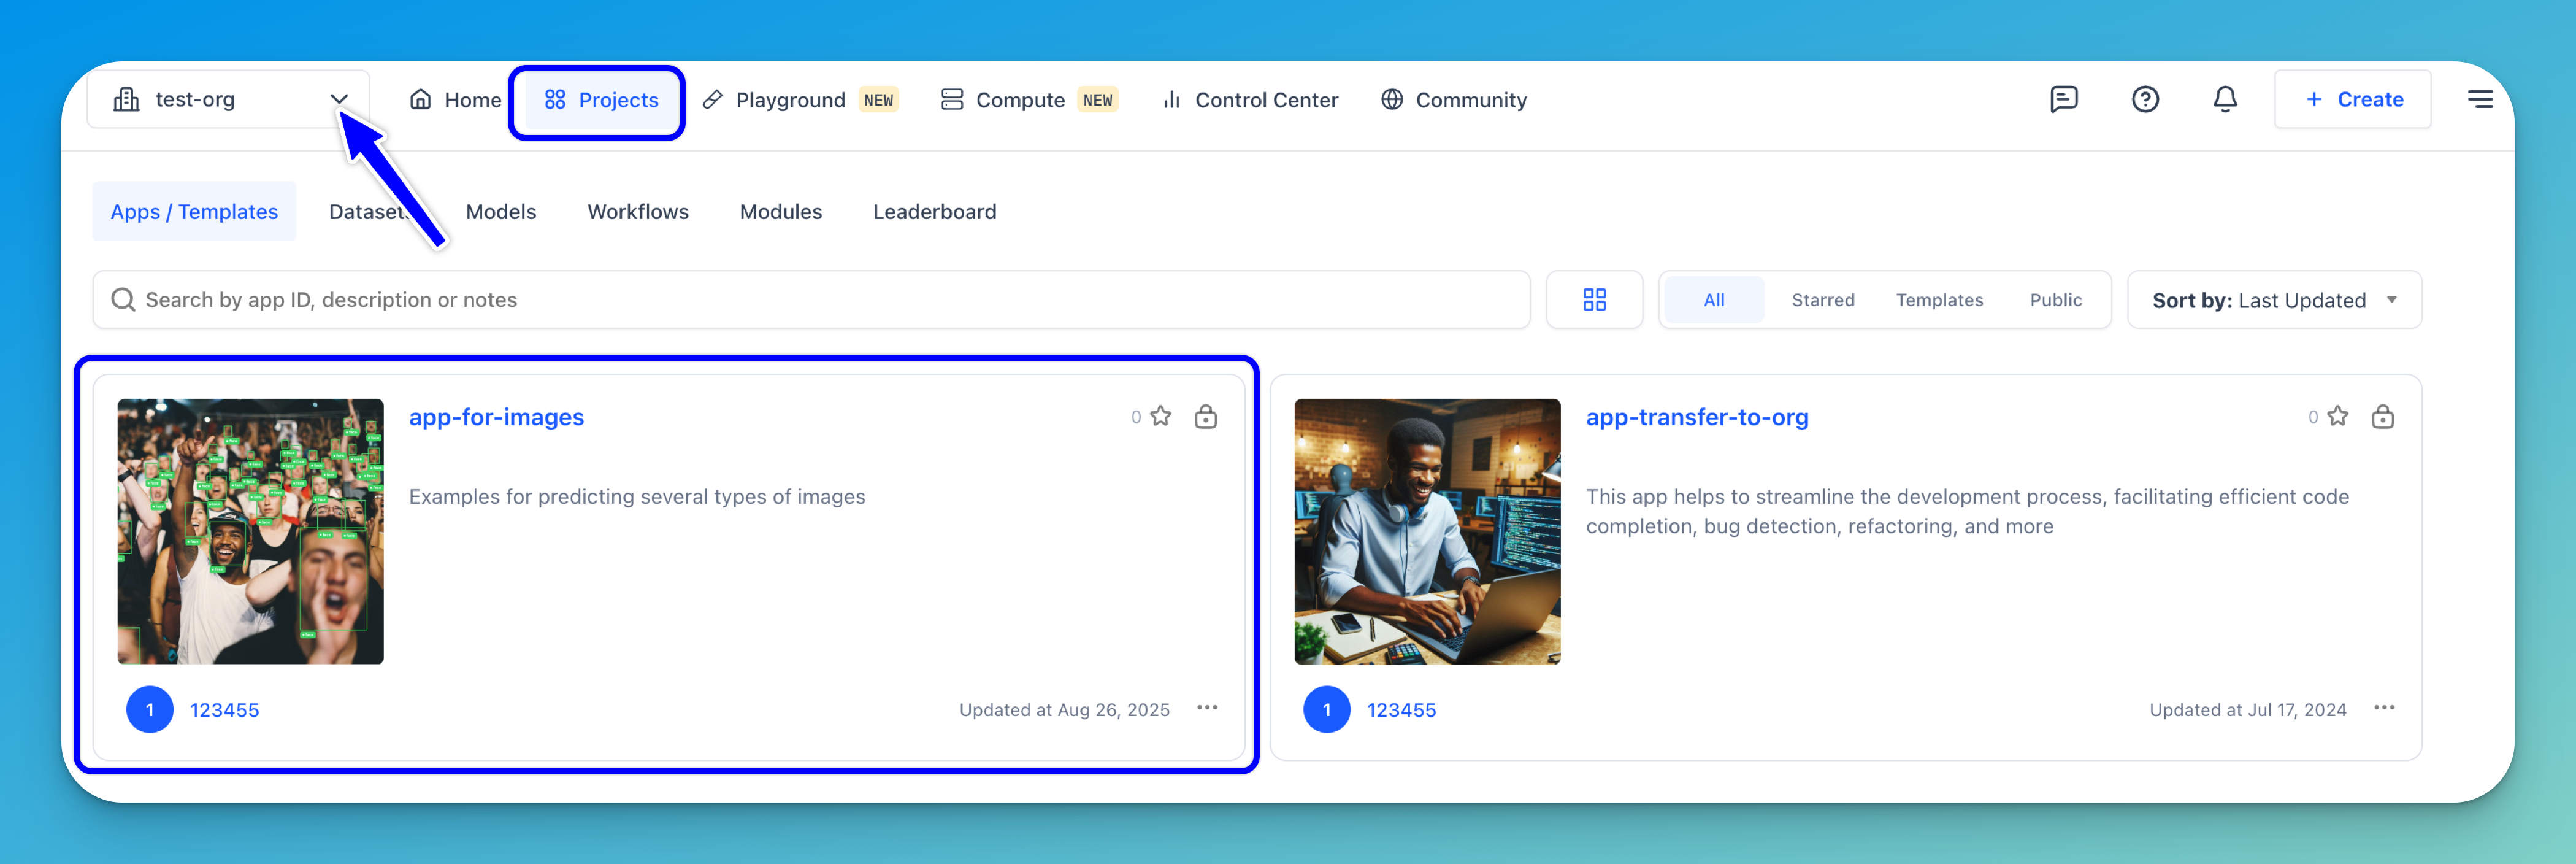Switch to Apps / Templates tab
Image resolution: width=2576 pixels, height=864 pixels.
(194, 211)
